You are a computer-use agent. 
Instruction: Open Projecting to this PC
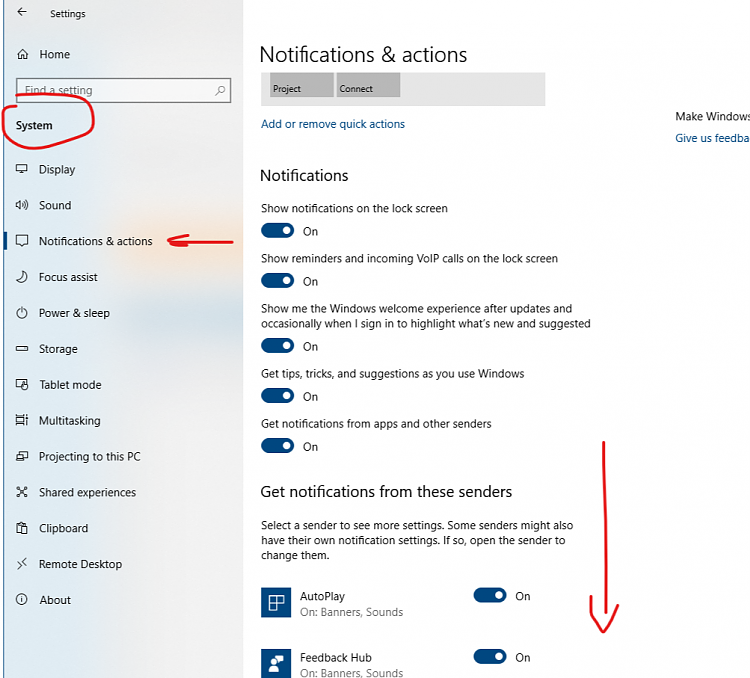click(89, 456)
